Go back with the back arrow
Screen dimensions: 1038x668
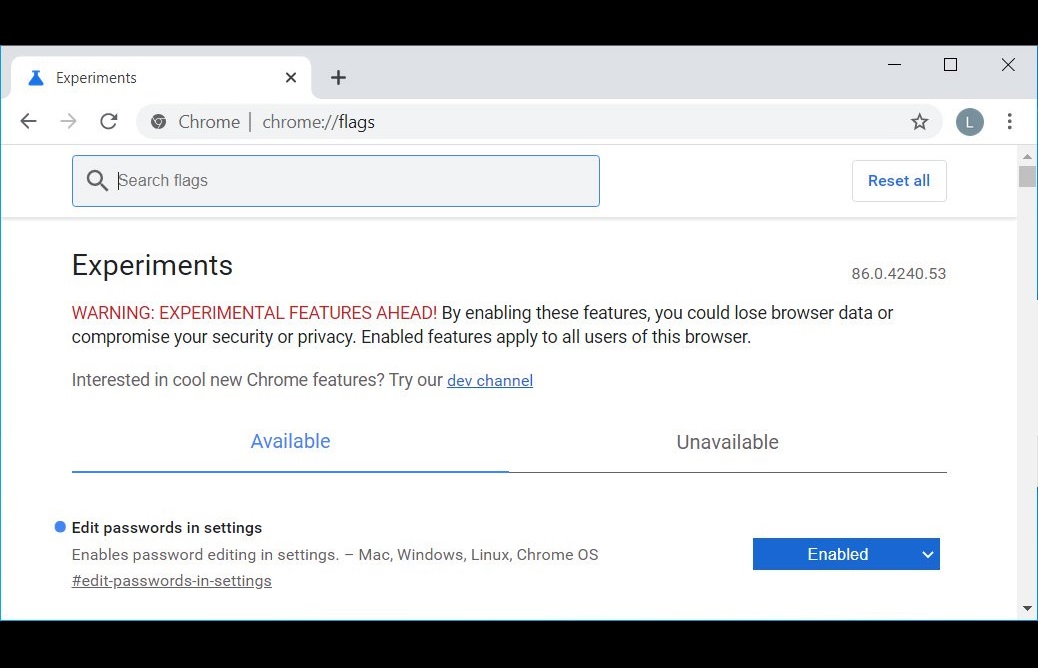point(28,121)
